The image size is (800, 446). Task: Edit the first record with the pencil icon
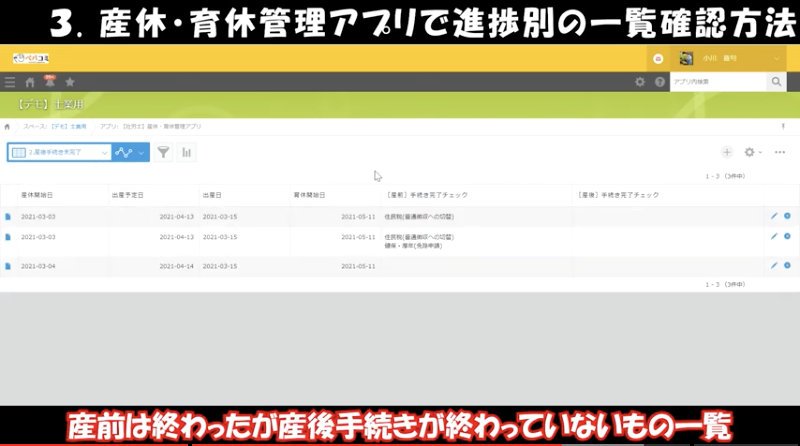tap(773, 215)
